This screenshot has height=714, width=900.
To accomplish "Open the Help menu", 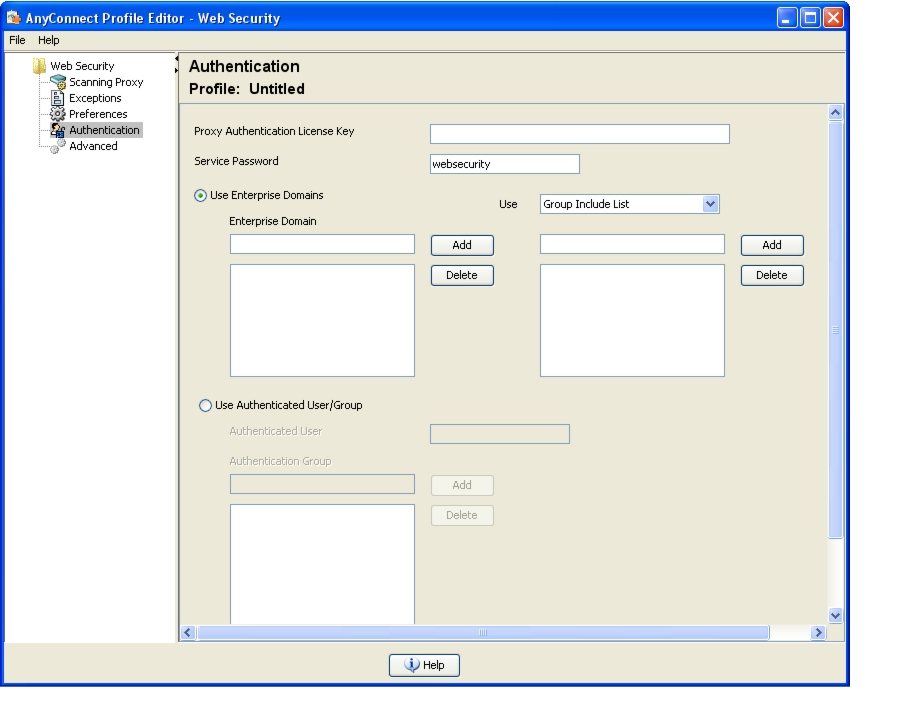I will [49, 40].
